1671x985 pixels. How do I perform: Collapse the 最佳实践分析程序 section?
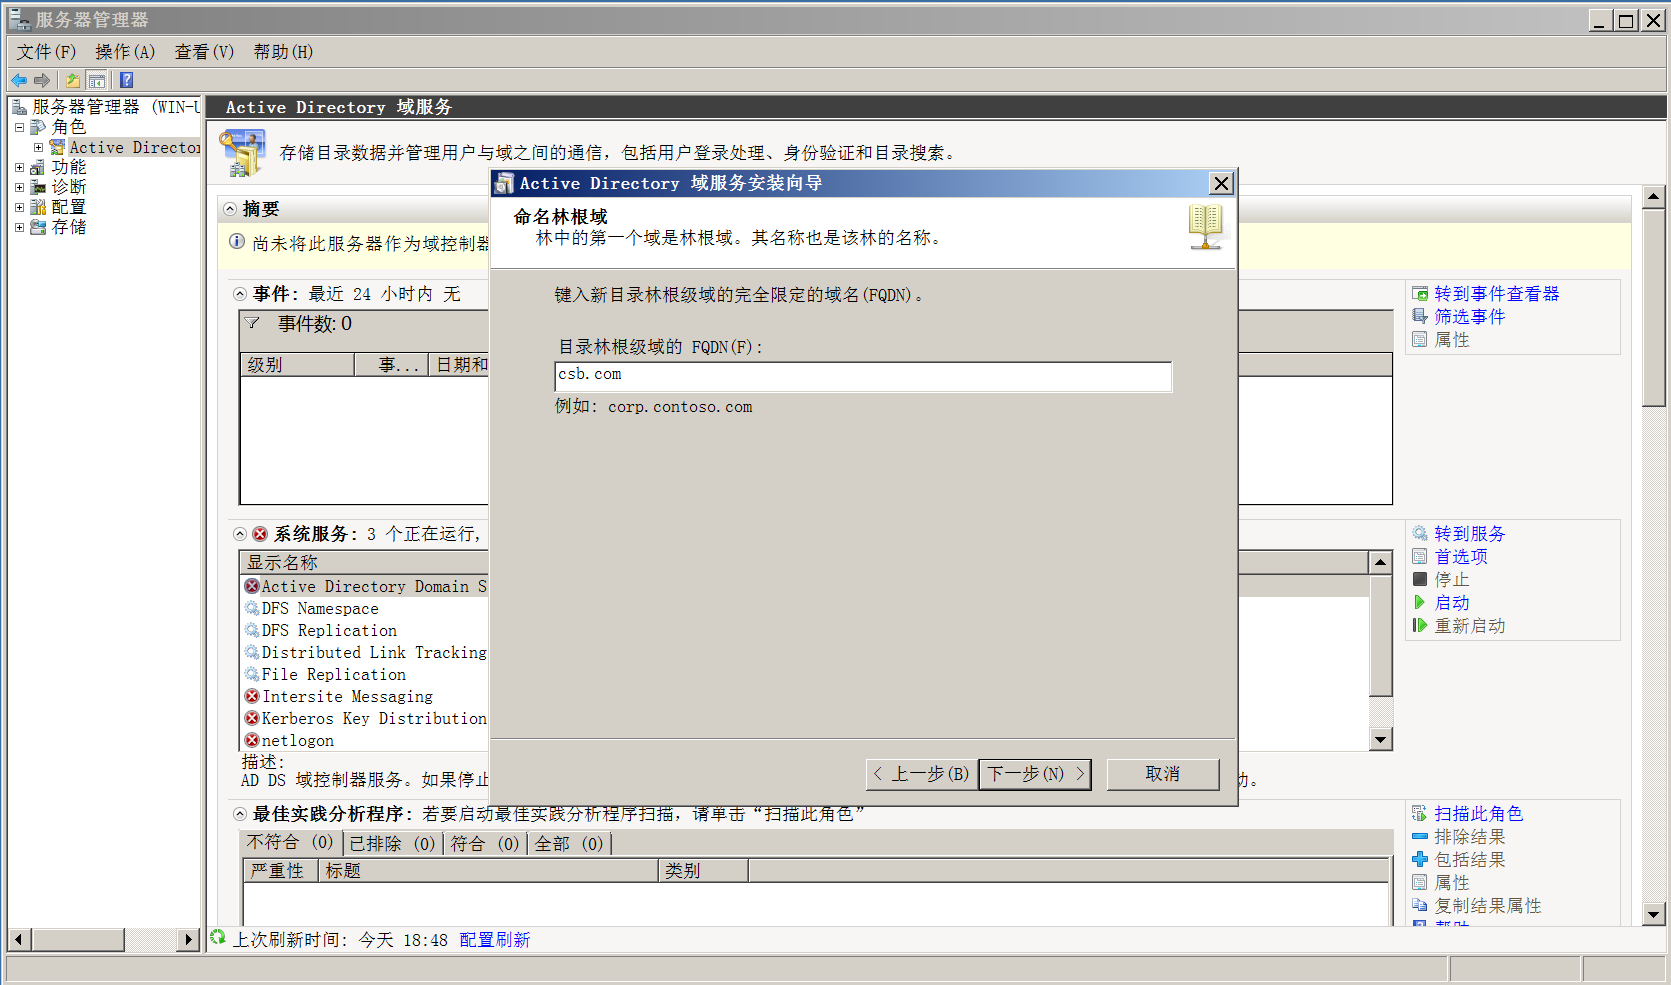coord(240,814)
